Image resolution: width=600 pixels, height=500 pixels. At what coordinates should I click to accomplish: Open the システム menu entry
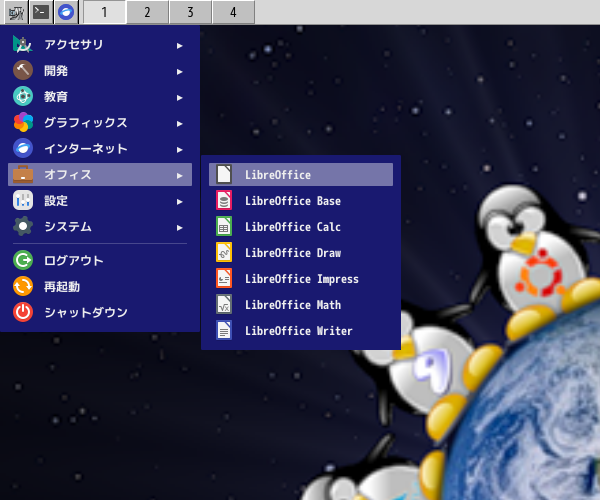(100, 226)
